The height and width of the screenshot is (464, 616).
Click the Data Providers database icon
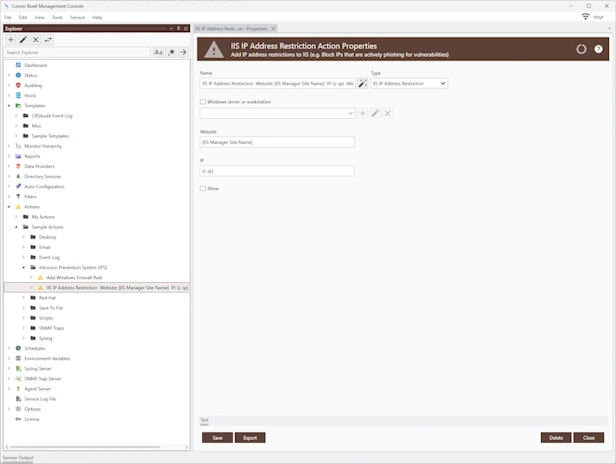coord(18,166)
